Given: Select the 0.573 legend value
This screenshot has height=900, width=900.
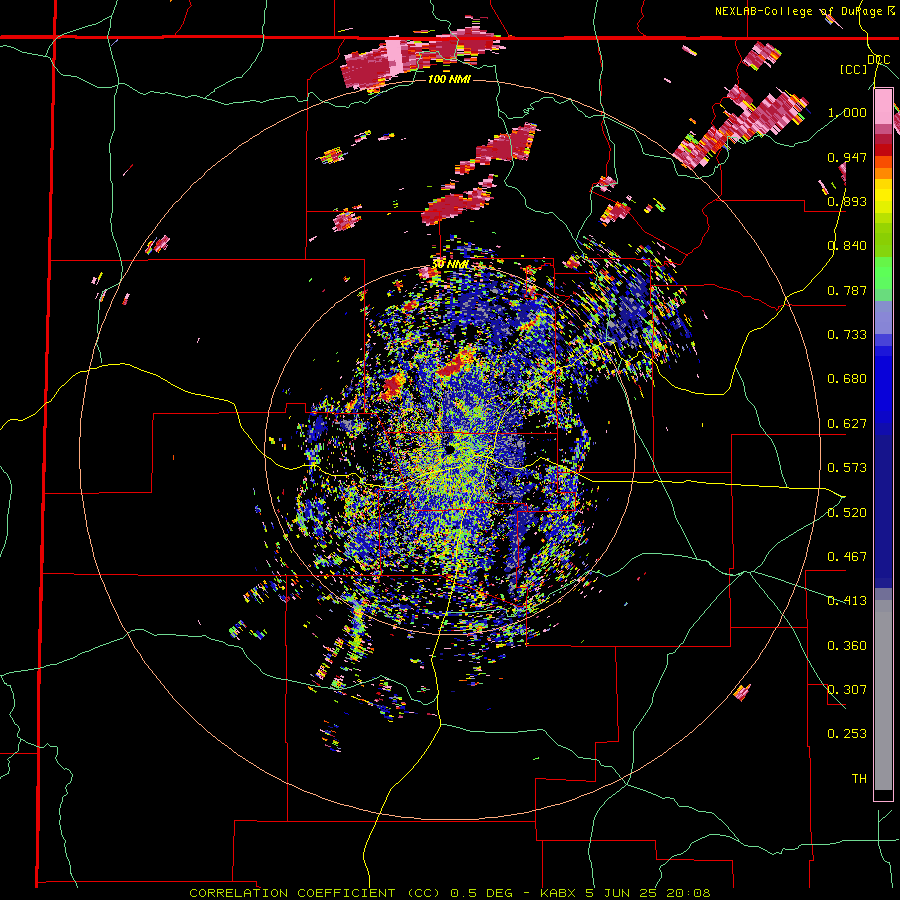Looking at the screenshot, I should 847,468.
